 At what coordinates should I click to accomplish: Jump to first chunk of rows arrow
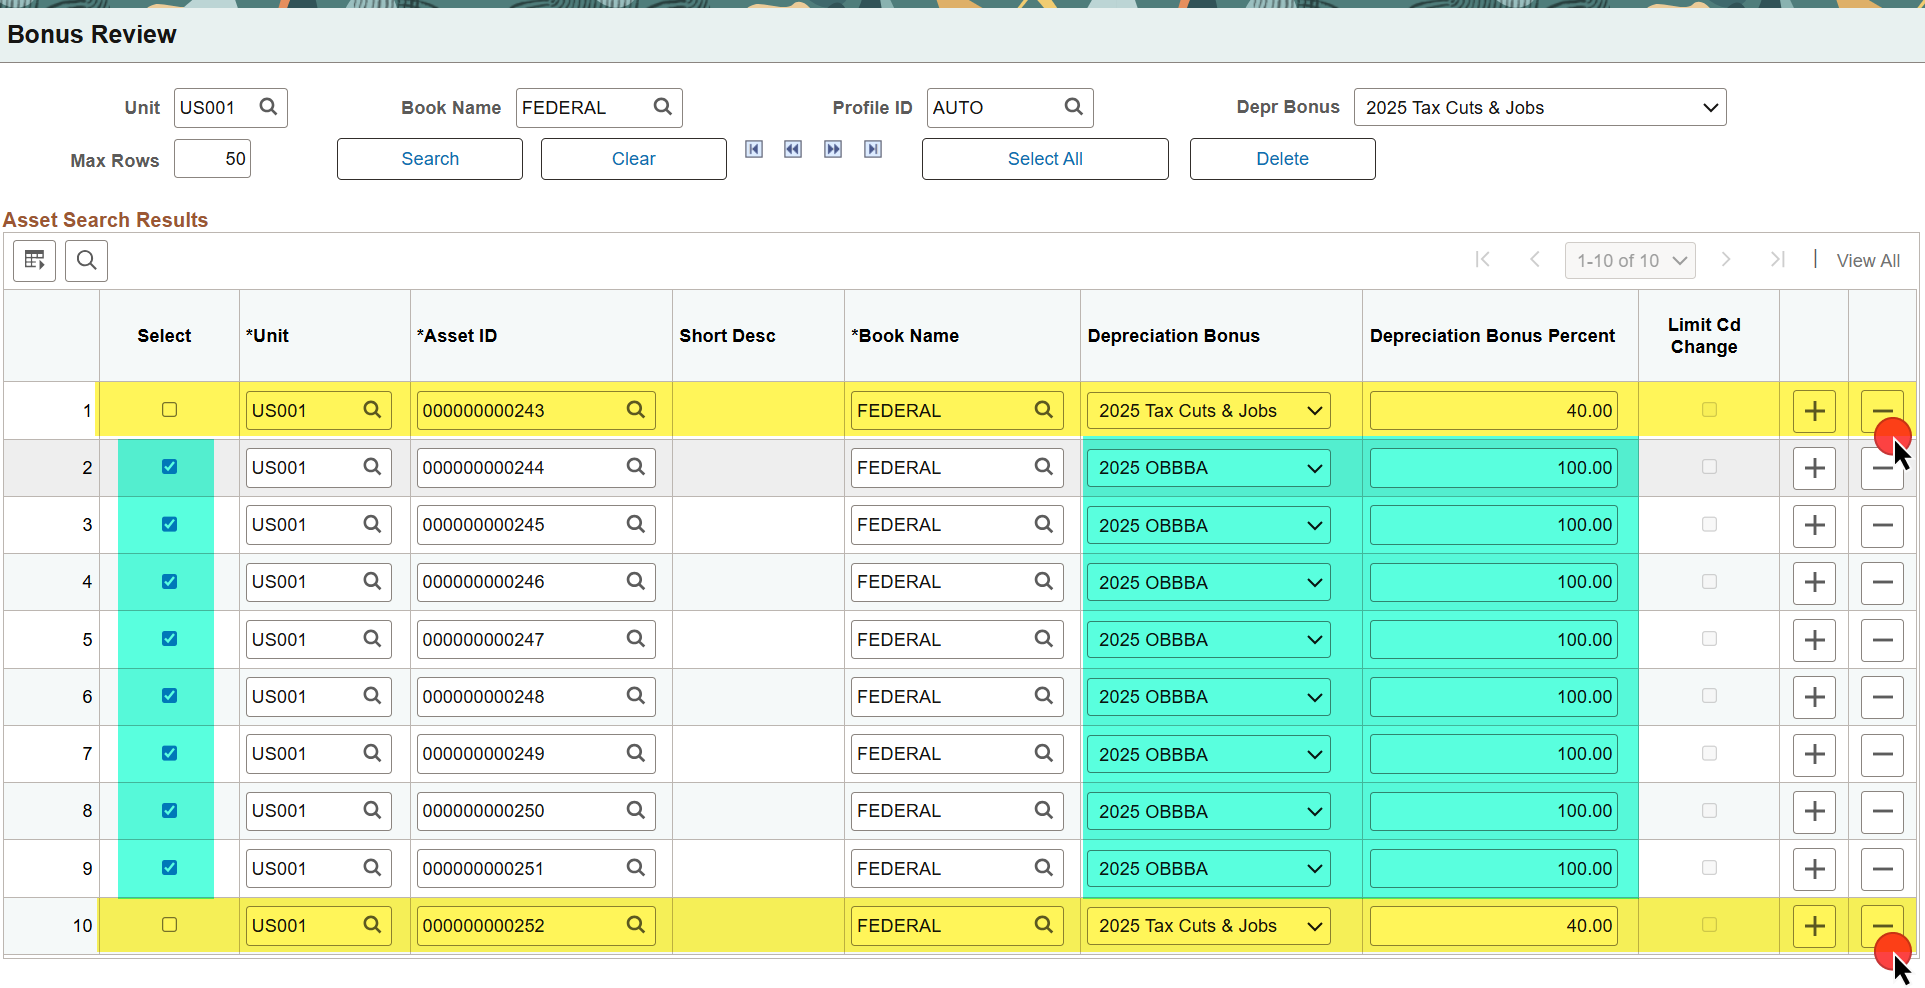[754, 149]
